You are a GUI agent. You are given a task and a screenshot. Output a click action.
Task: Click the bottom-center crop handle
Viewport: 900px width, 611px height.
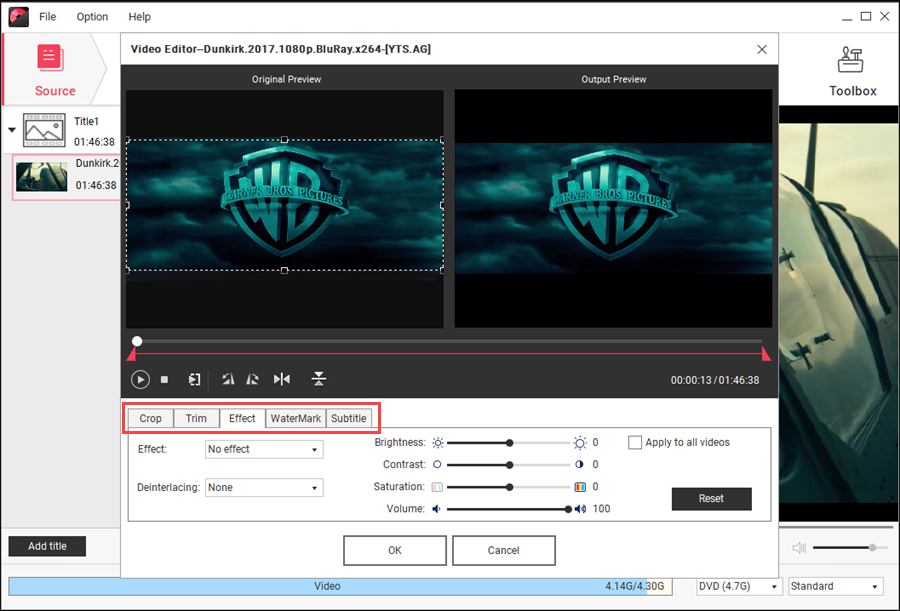(284, 270)
